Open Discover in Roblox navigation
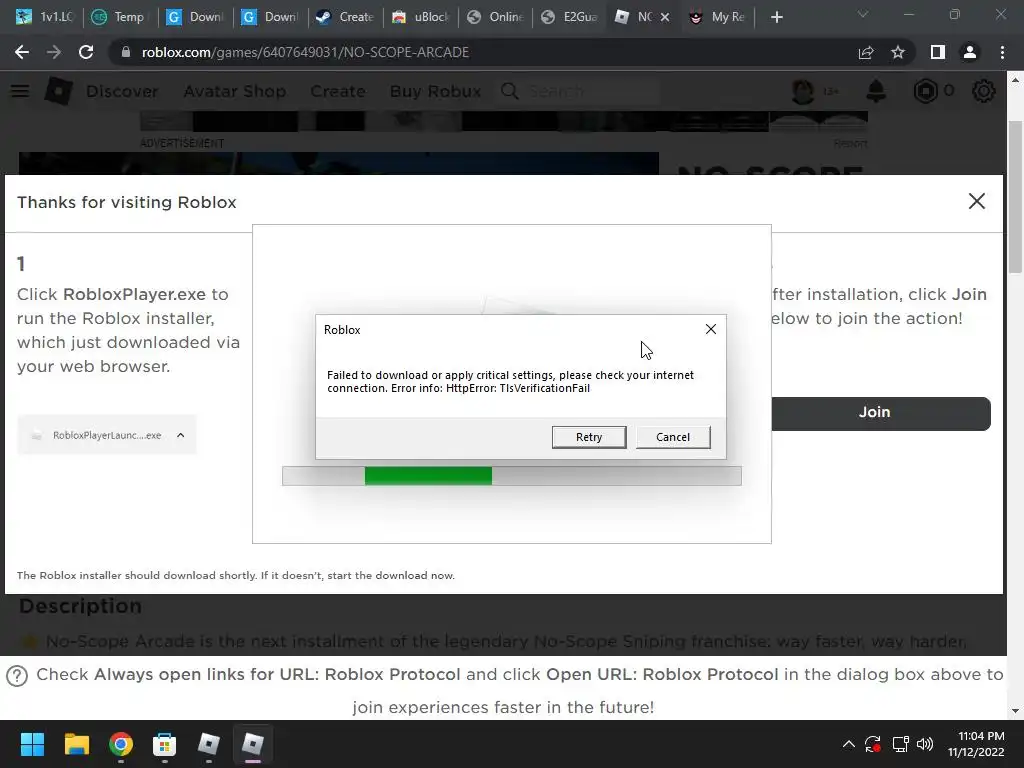1024x768 pixels. pyautogui.click(x=122, y=91)
